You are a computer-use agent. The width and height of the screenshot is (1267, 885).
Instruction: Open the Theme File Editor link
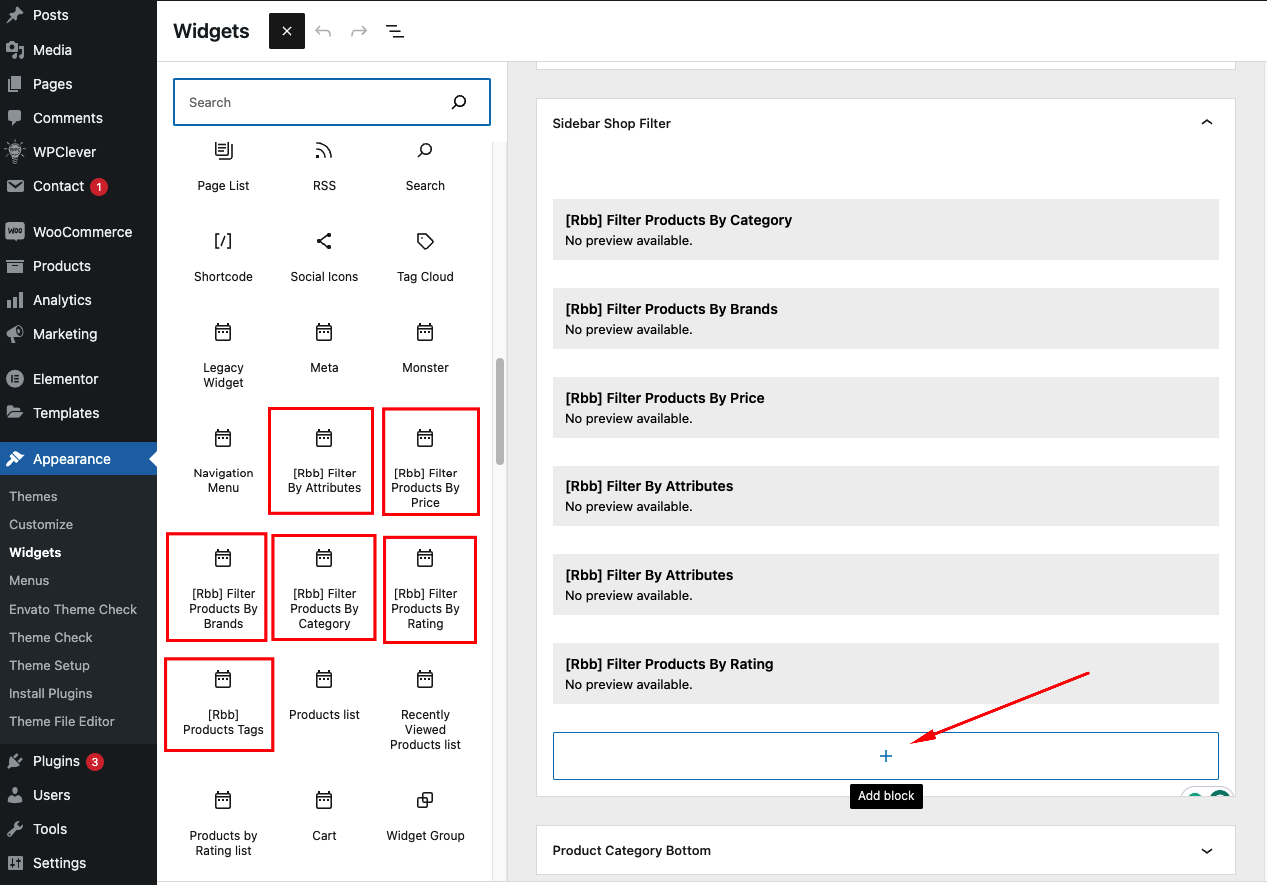pyautogui.click(x=62, y=721)
